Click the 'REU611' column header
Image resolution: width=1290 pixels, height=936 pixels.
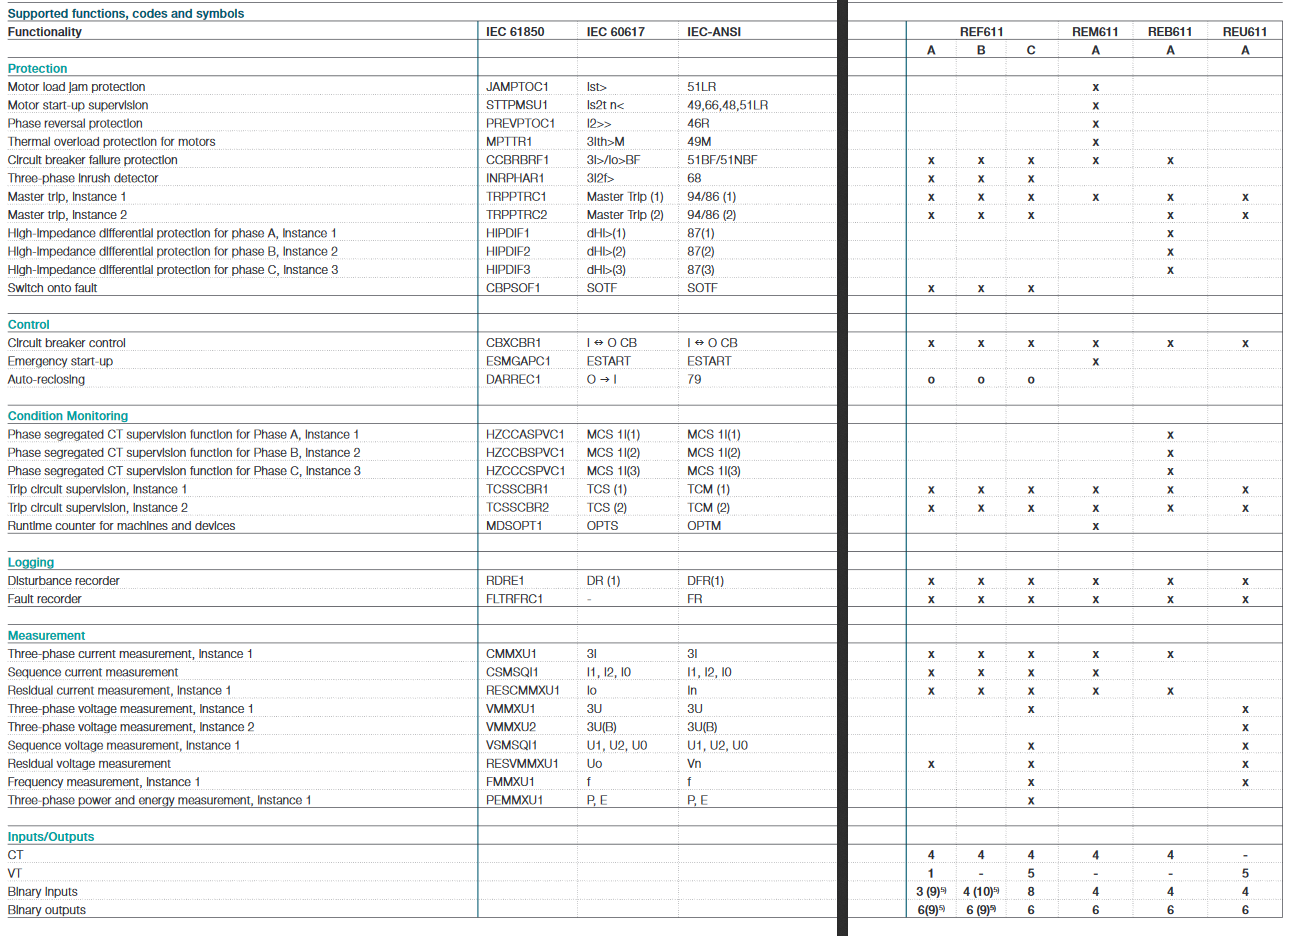pyautogui.click(x=1245, y=32)
